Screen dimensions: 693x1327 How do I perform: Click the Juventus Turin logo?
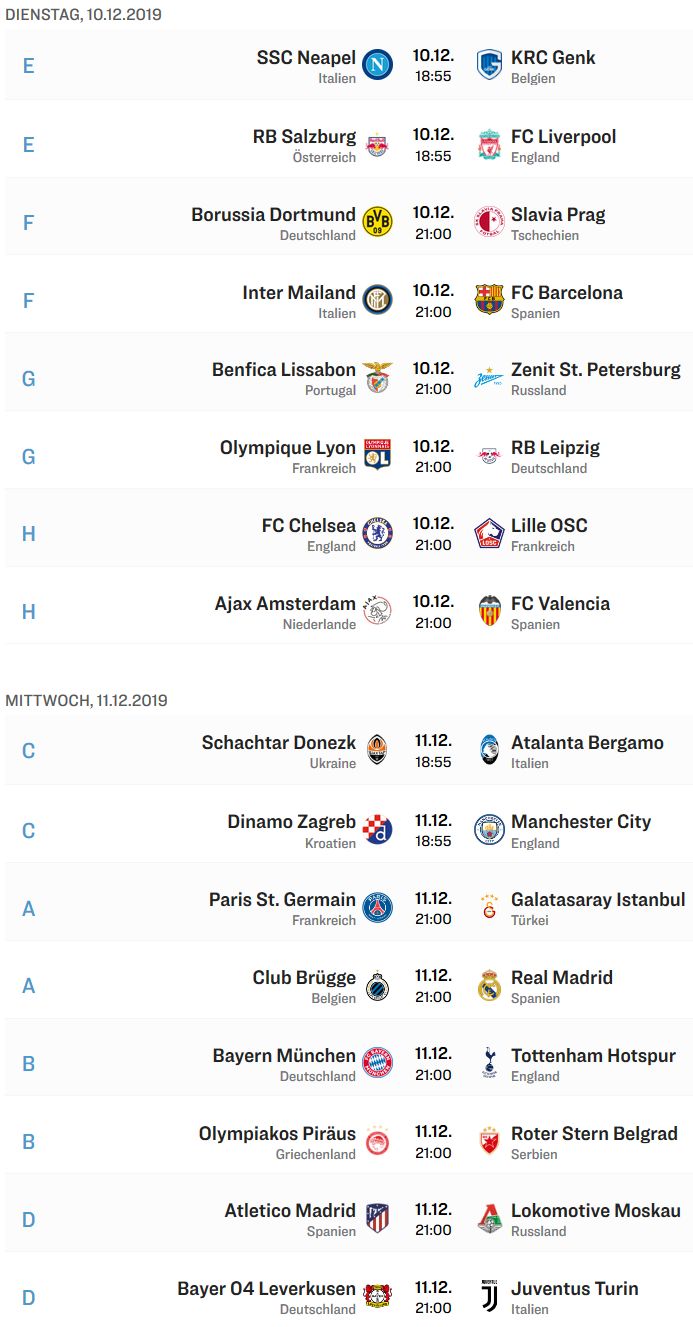[489, 1297]
